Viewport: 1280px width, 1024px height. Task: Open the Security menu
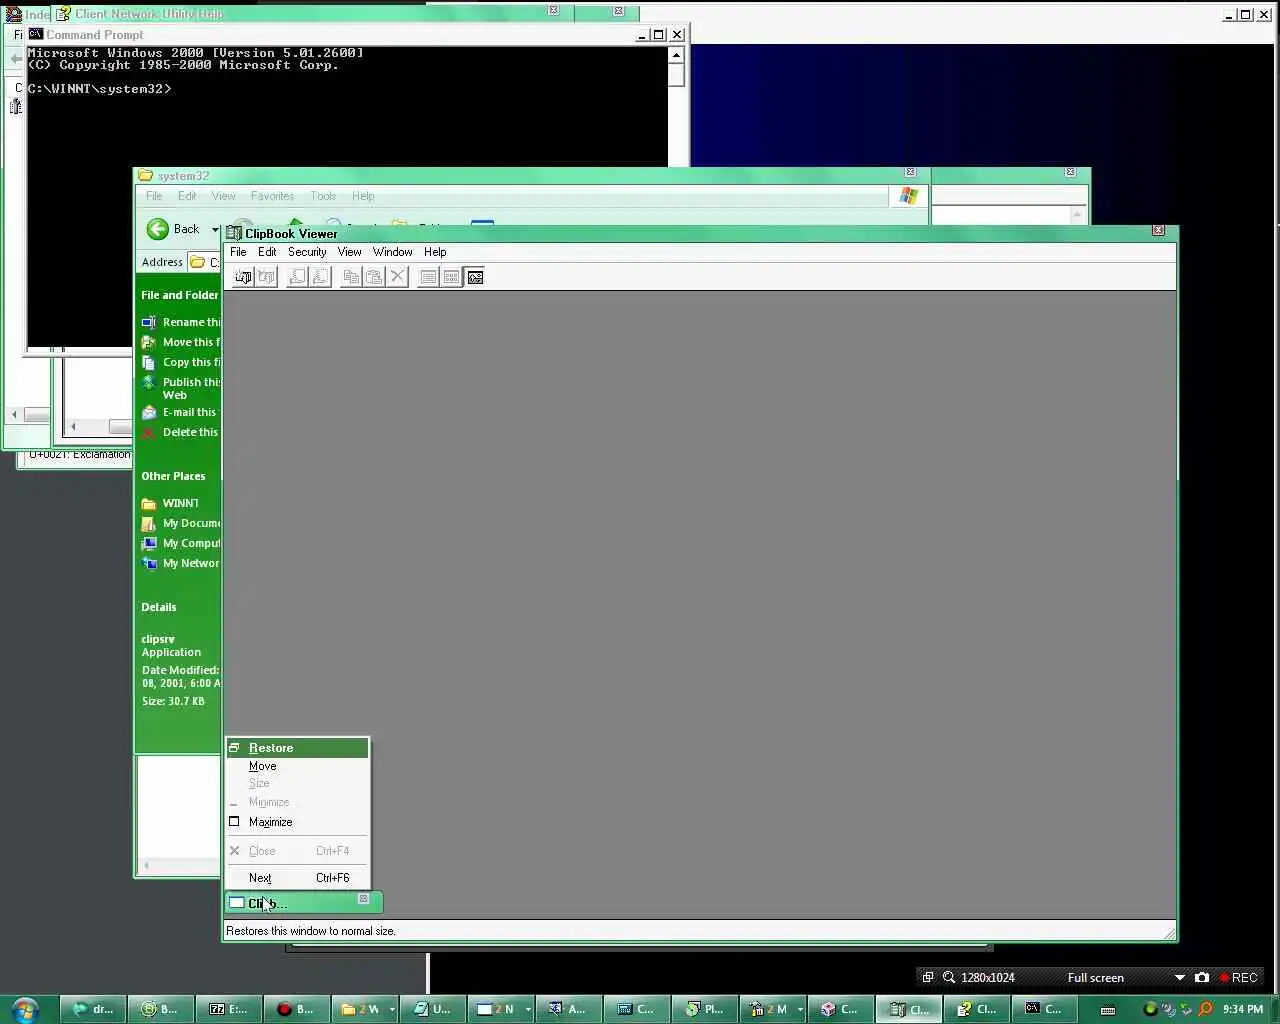(307, 252)
